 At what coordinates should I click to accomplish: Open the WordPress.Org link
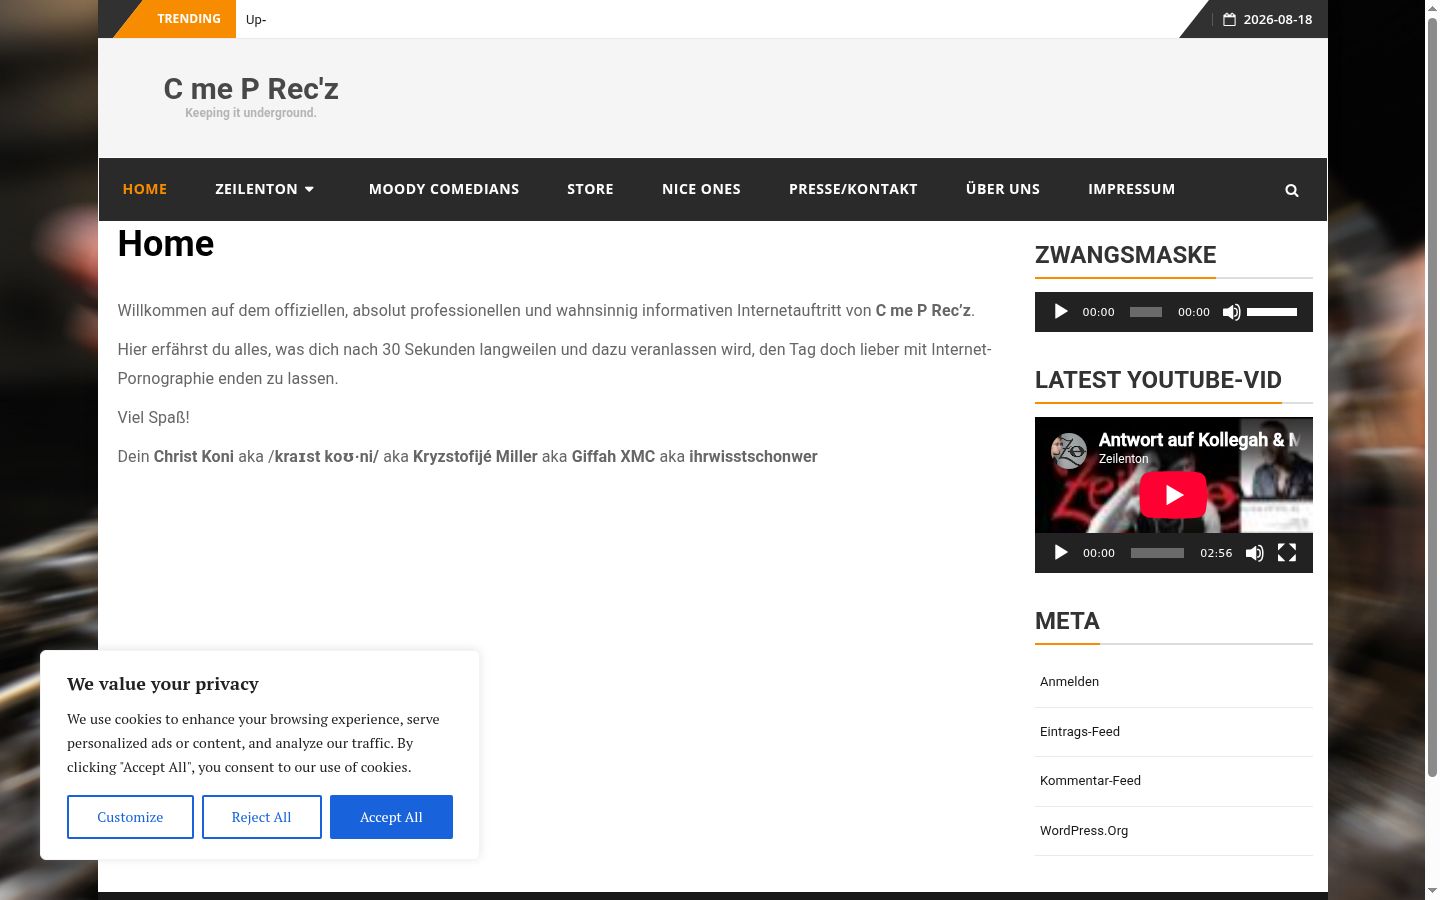point(1084,831)
